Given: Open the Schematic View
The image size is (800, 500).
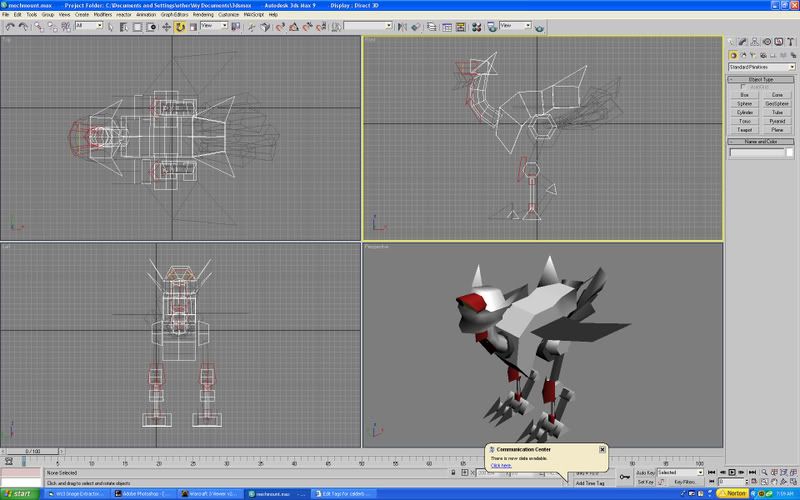Looking at the screenshot, I should pyautogui.click(x=460, y=27).
